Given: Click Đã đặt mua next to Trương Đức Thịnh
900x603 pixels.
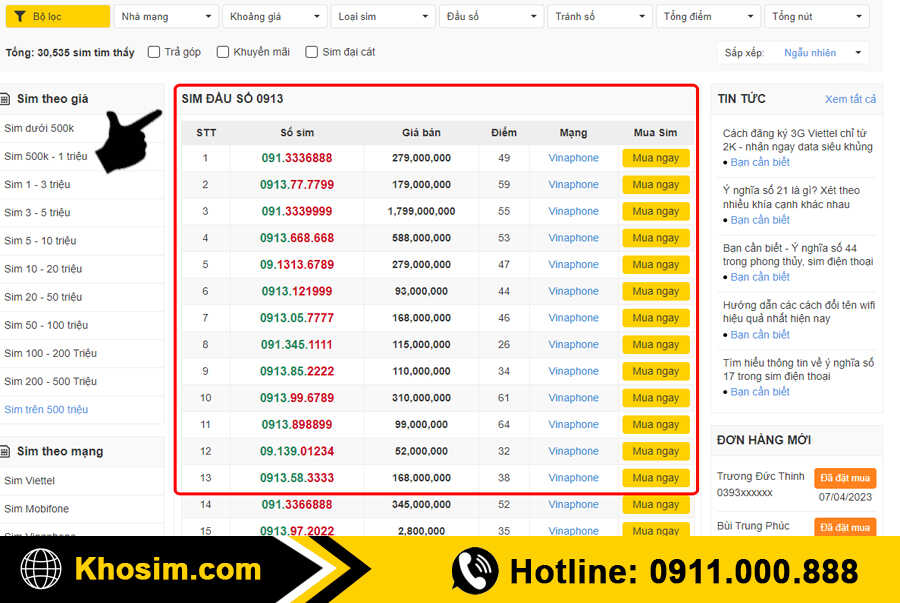Looking at the screenshot, I should pyautogui.click(x=845, y=477).
